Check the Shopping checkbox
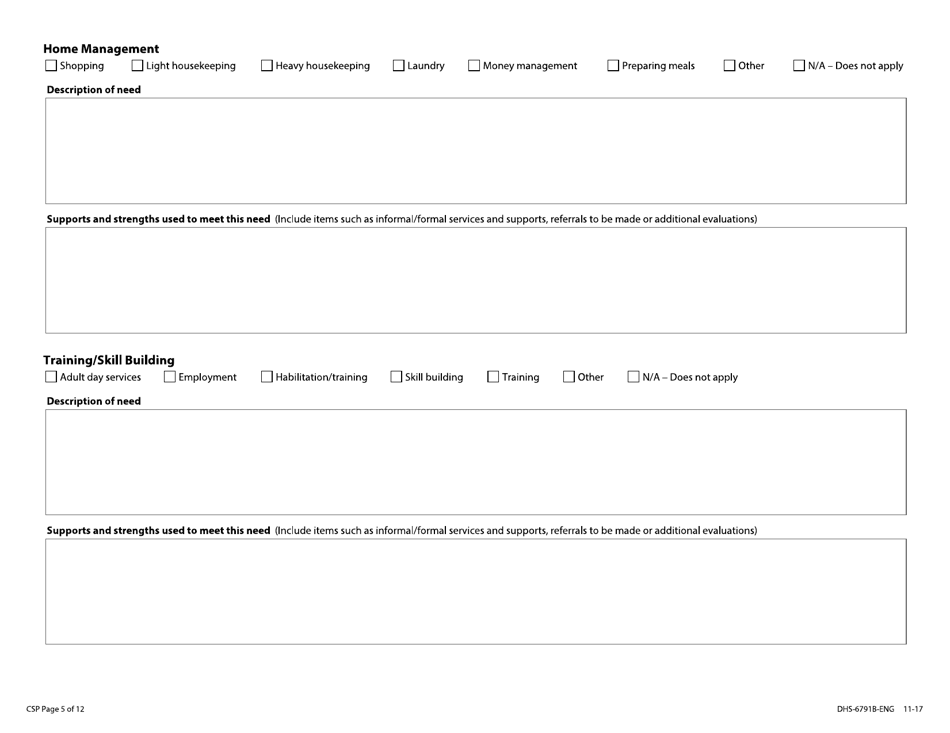 51,67
